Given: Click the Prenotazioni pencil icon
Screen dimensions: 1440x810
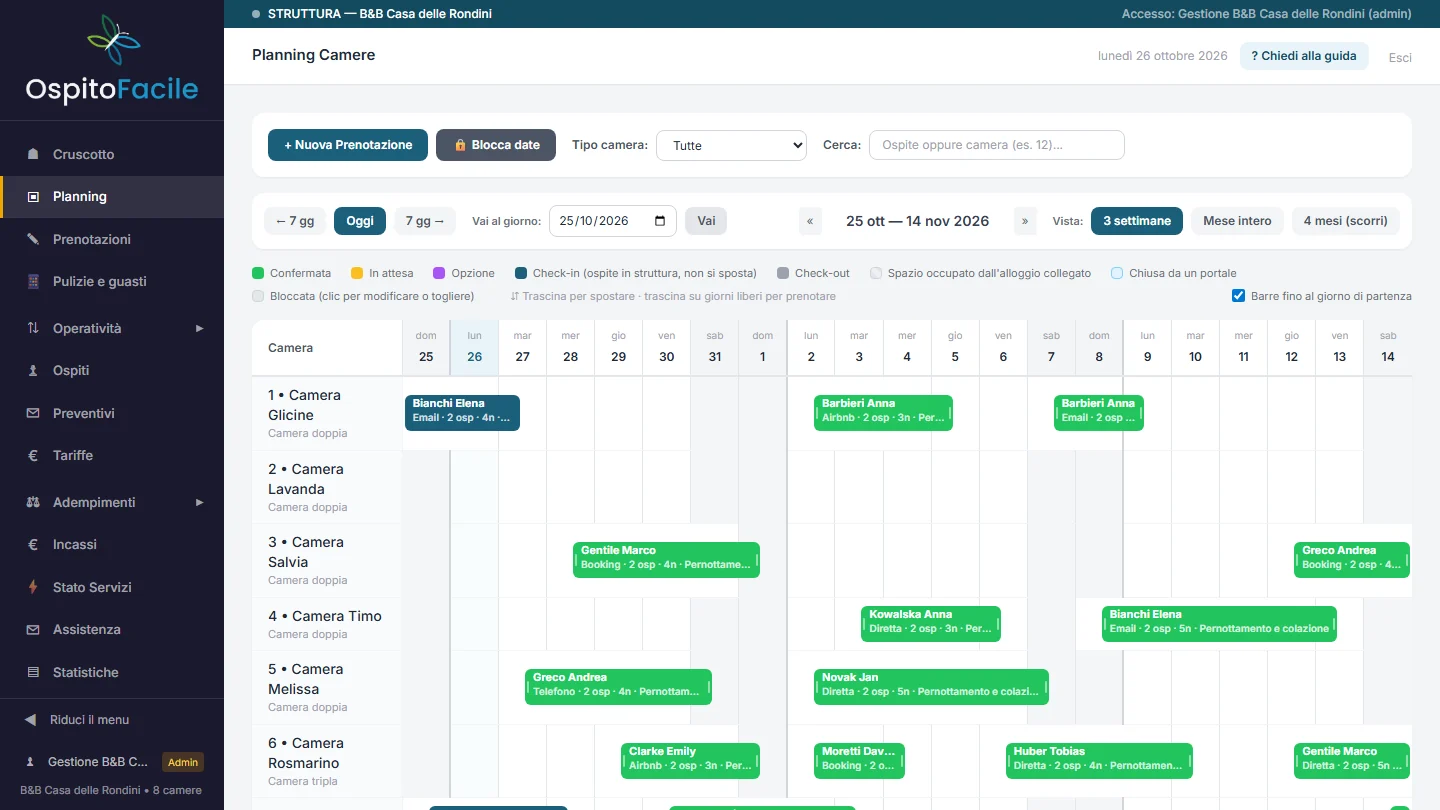Looking at the screenshot, I should 33,239.
